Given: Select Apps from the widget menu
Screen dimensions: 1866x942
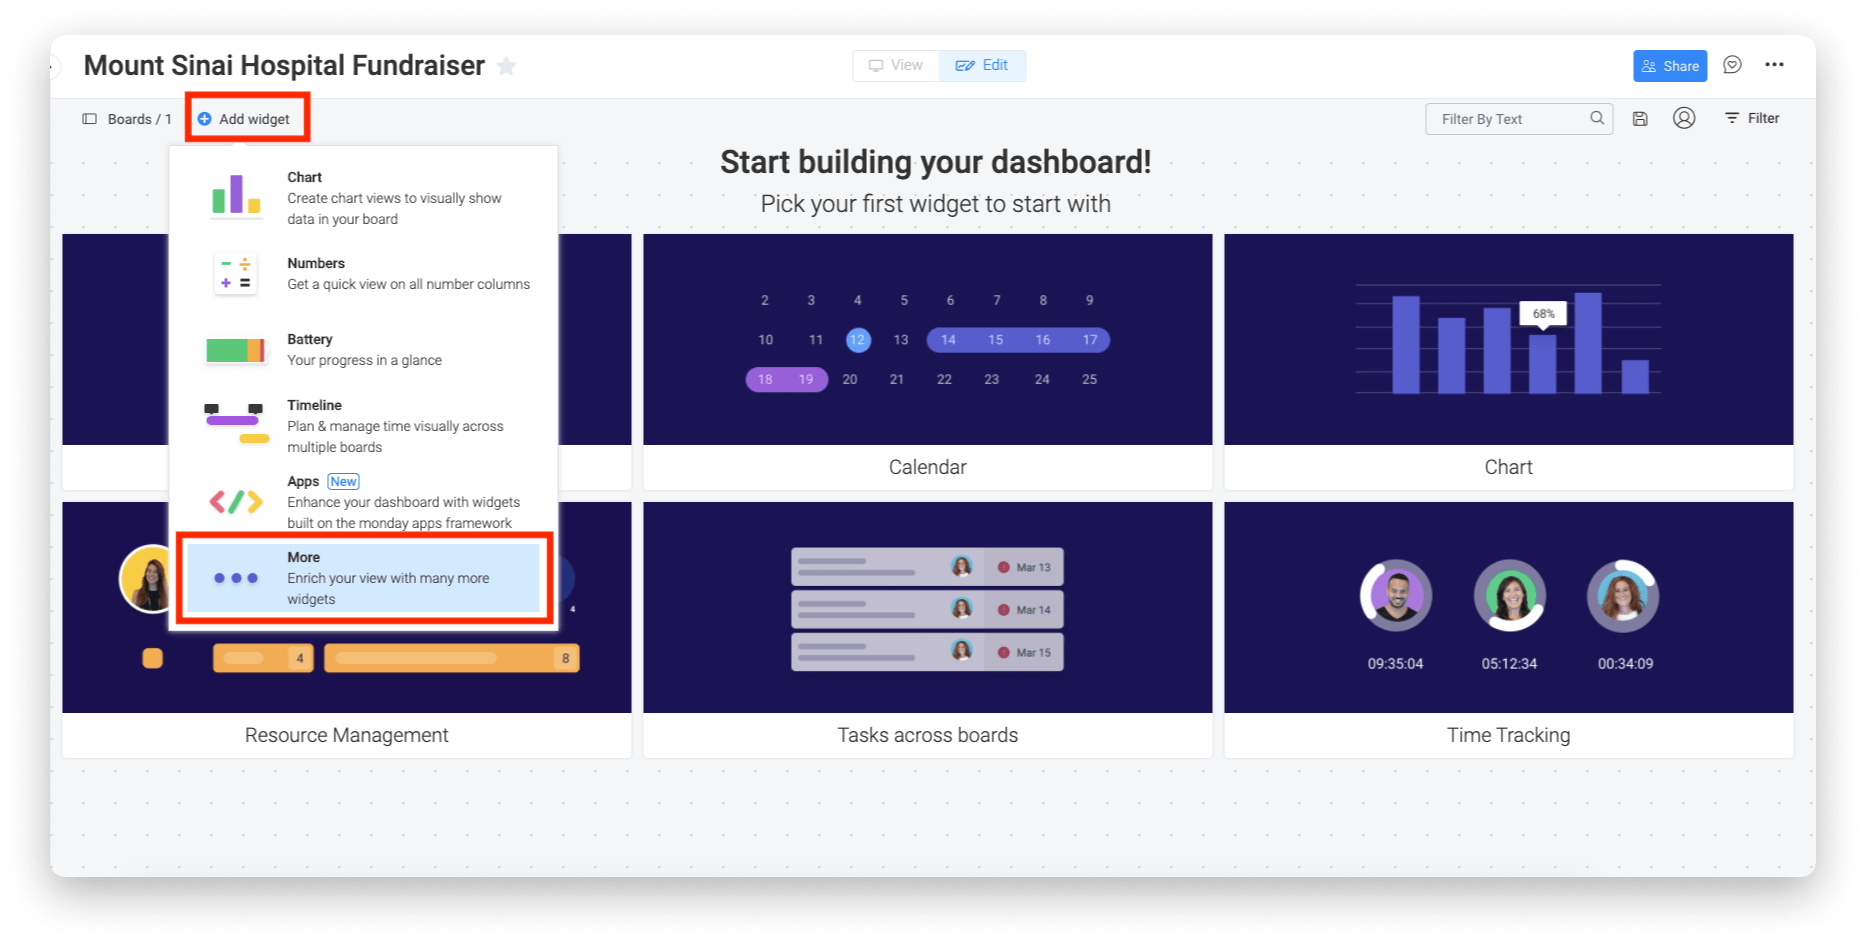Looking at the screenshot, I should [364, 502].
